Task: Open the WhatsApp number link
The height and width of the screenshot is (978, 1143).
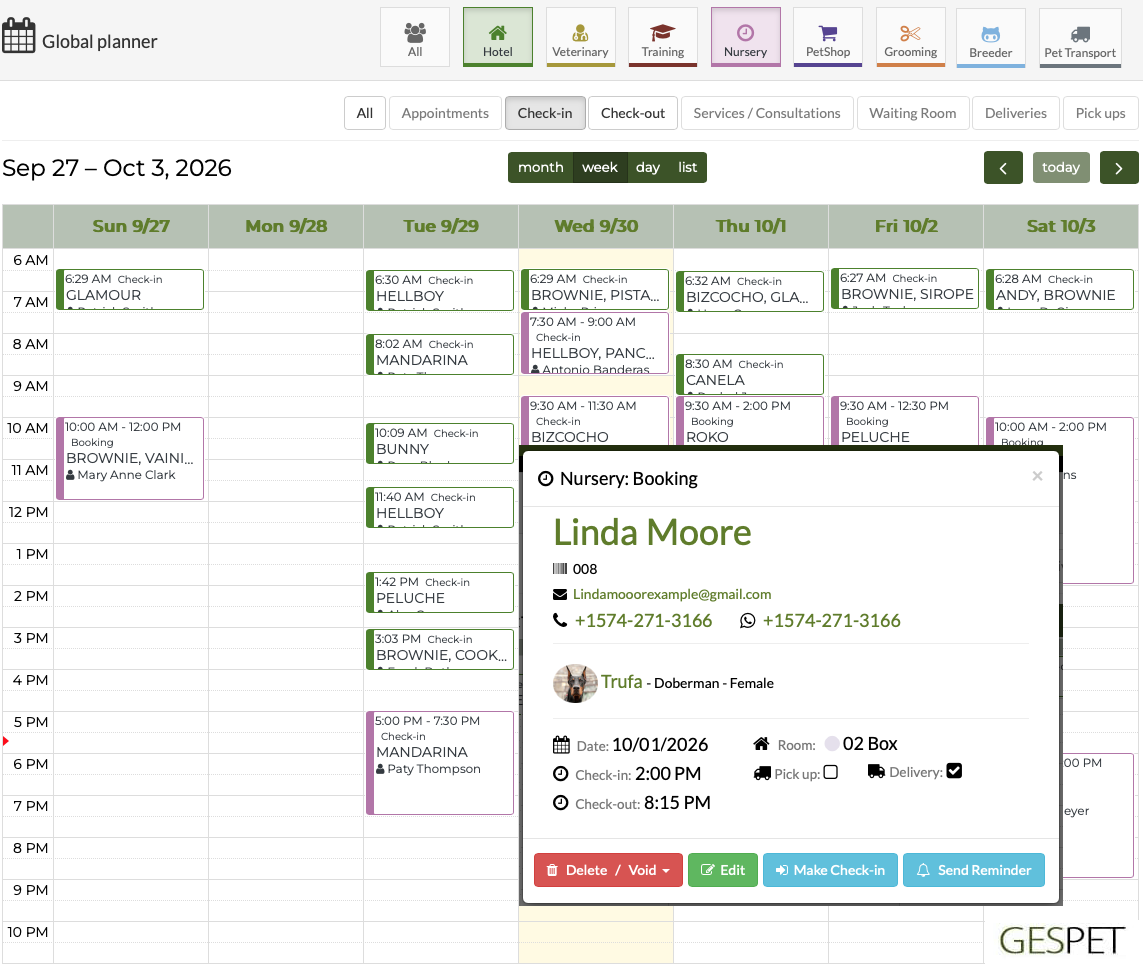Action: click(832, 620)
